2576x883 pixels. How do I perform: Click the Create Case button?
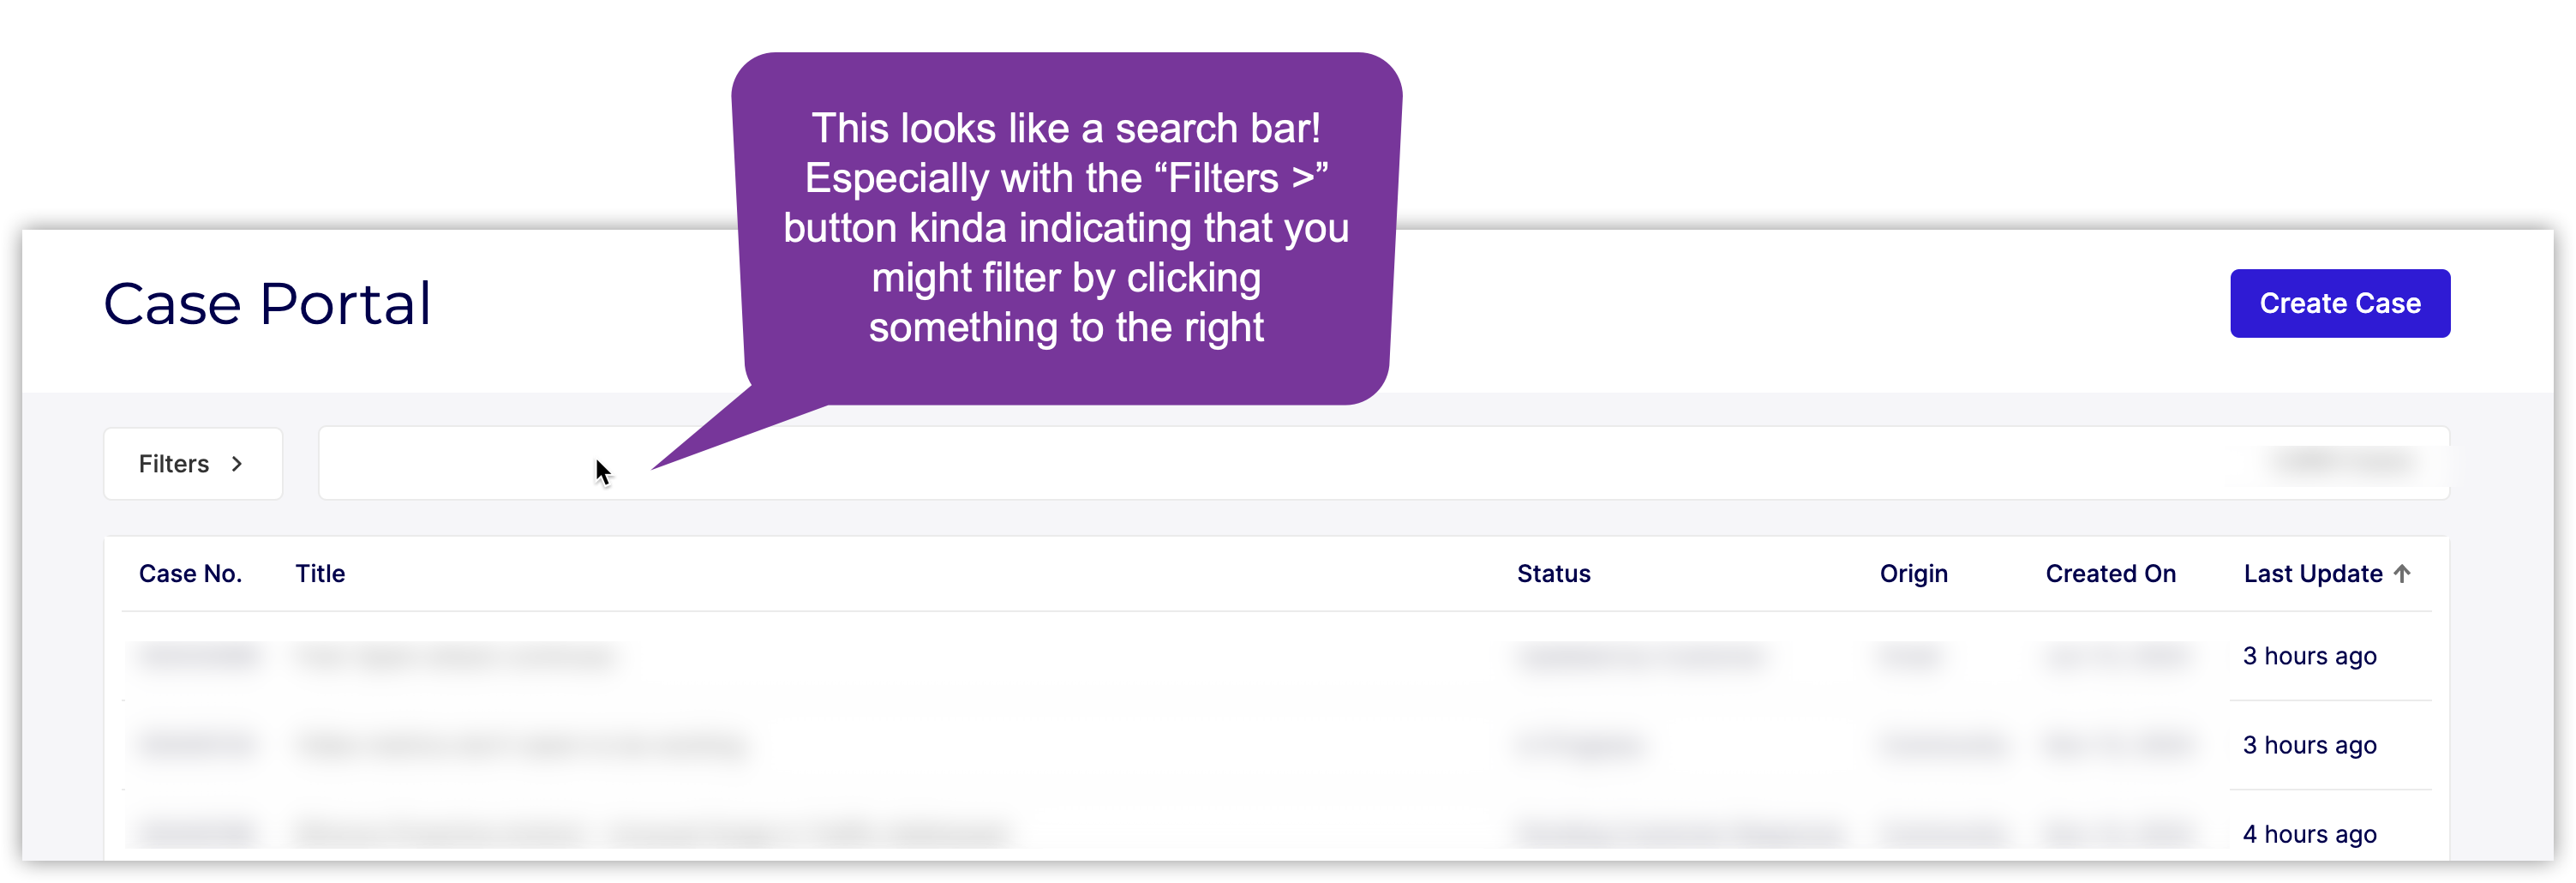point(2339,303)
